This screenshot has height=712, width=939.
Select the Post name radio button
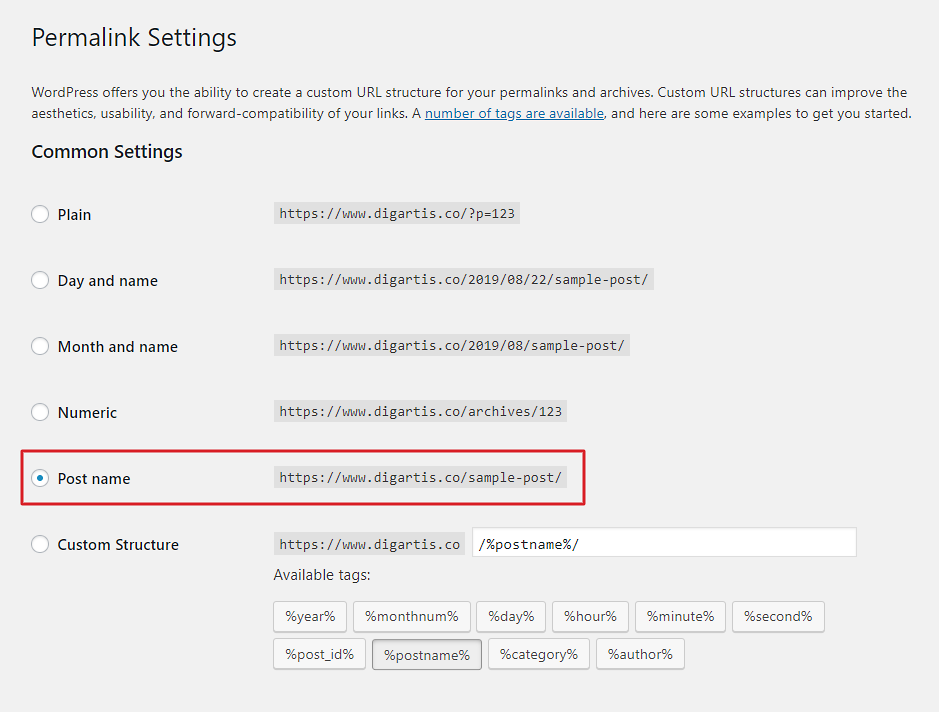pos(40,478)
